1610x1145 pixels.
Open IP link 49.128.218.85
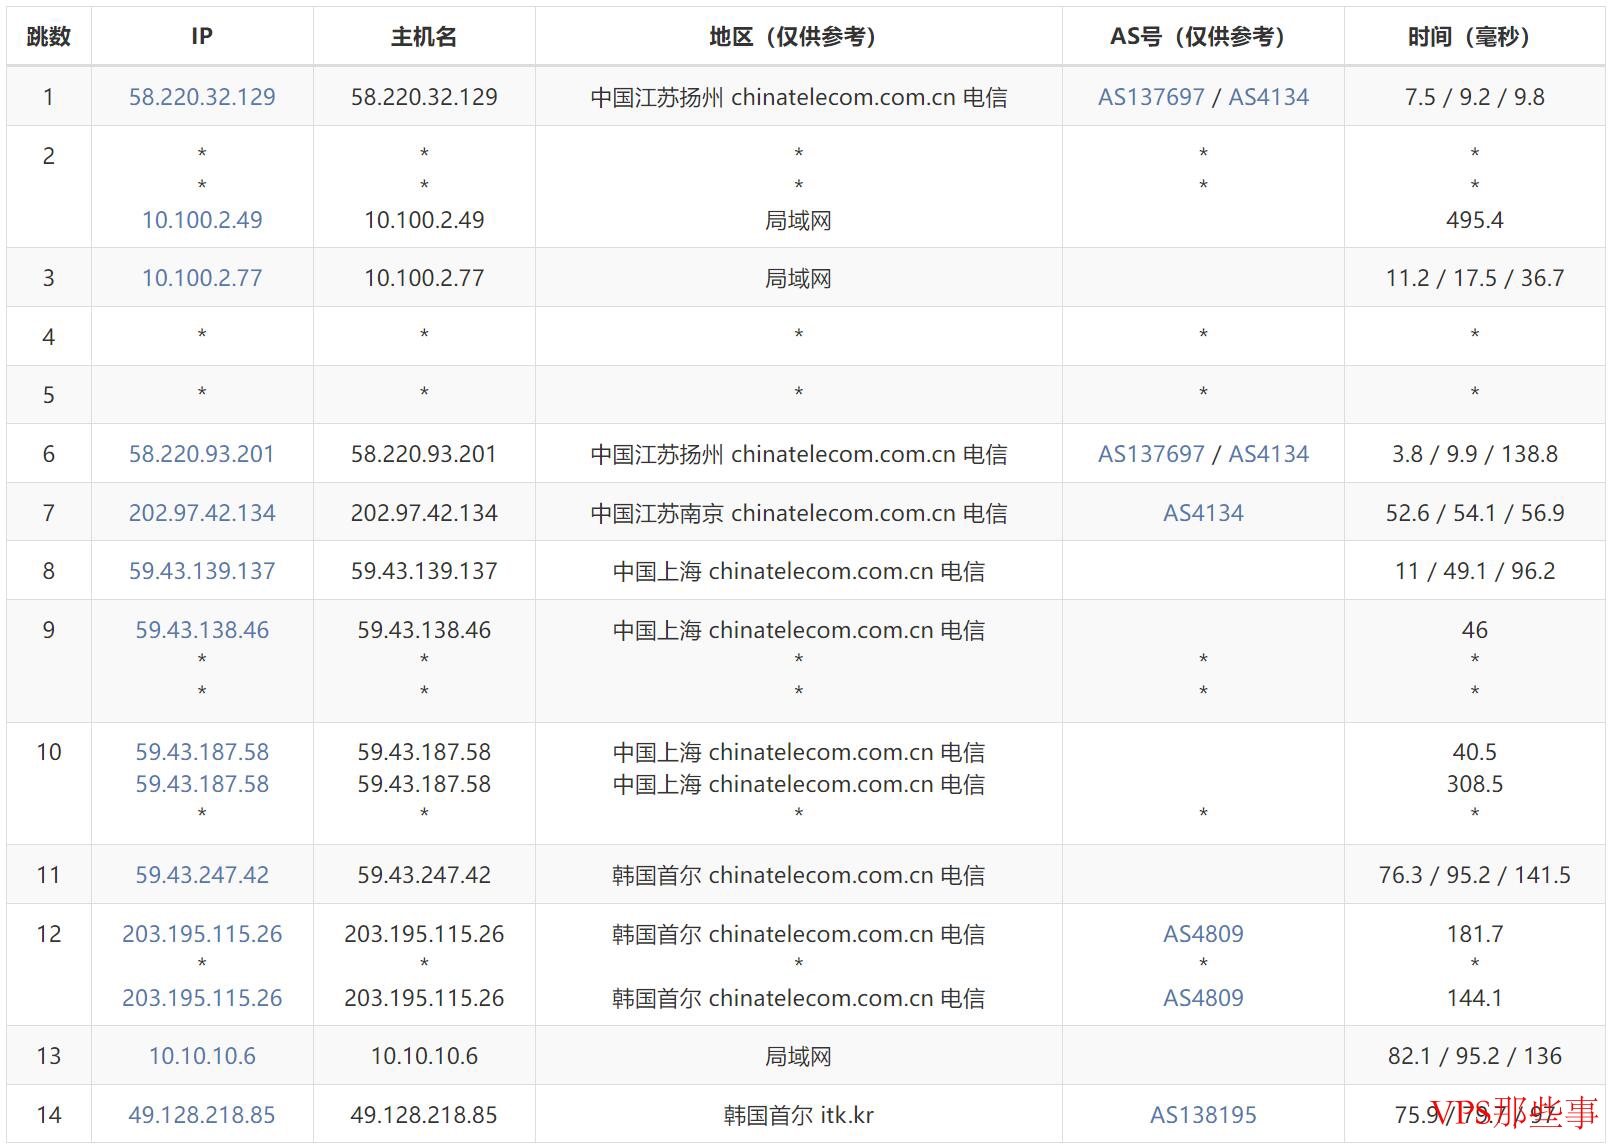tap(202, 1115)
